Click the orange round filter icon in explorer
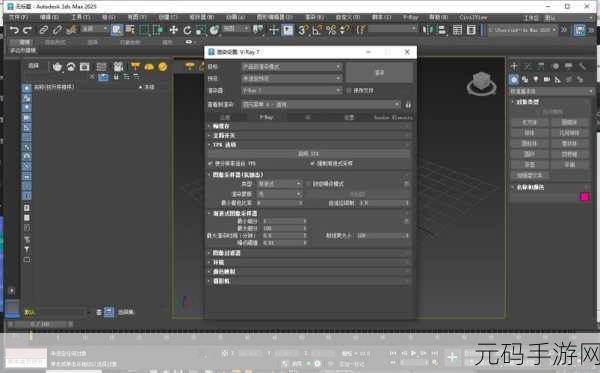 [x=163, y=67]
